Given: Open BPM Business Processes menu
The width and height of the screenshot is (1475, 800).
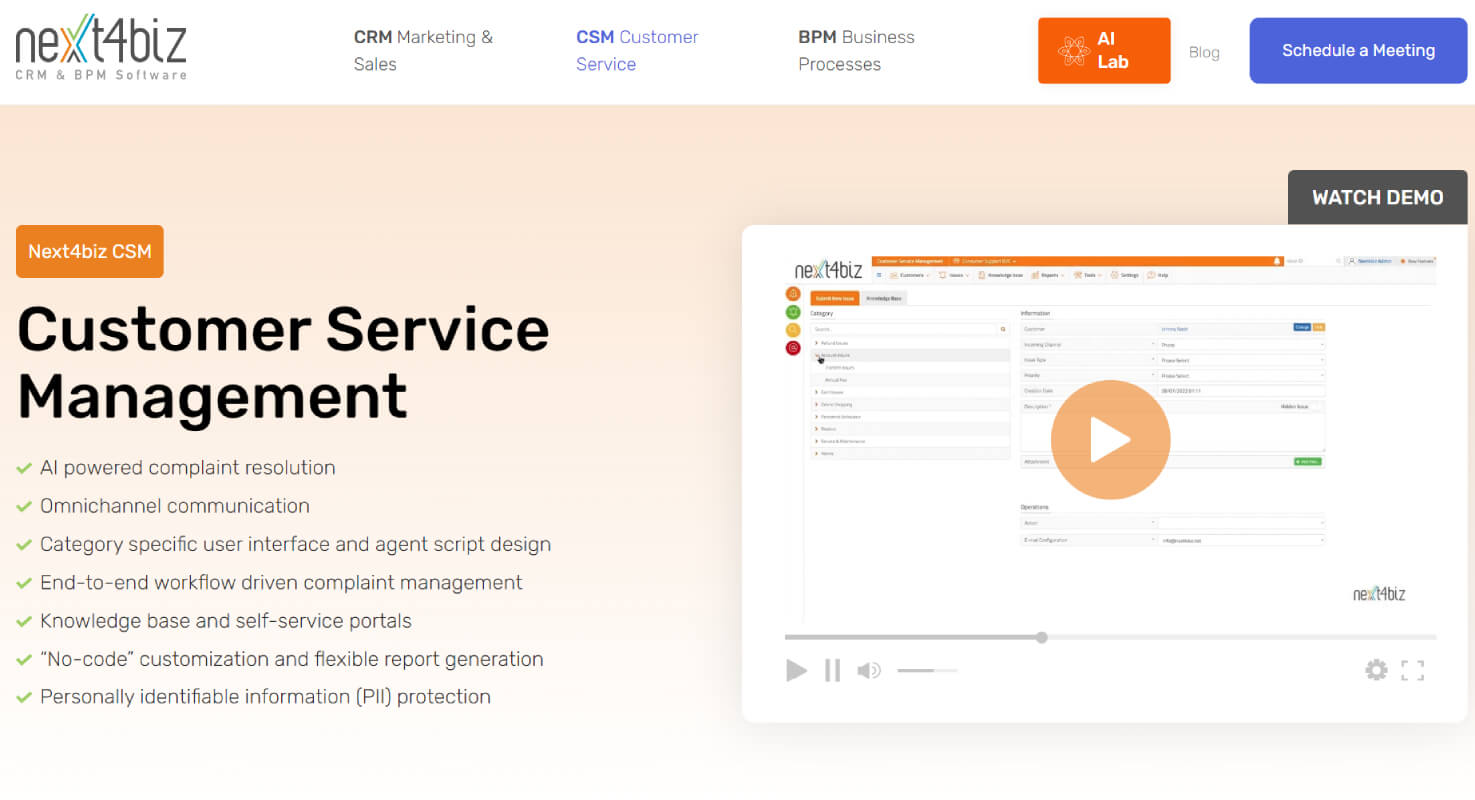Looking at the screenshot, I should pos(856,50).
